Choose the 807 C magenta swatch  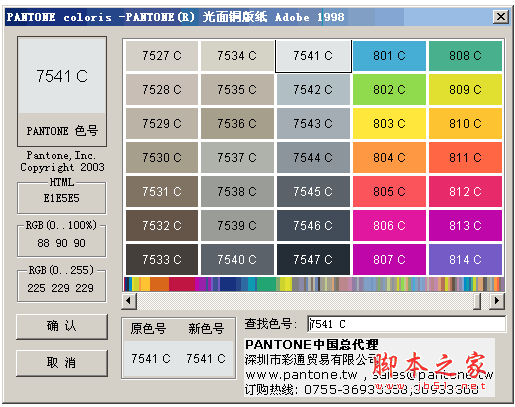(x=389, y=260)
